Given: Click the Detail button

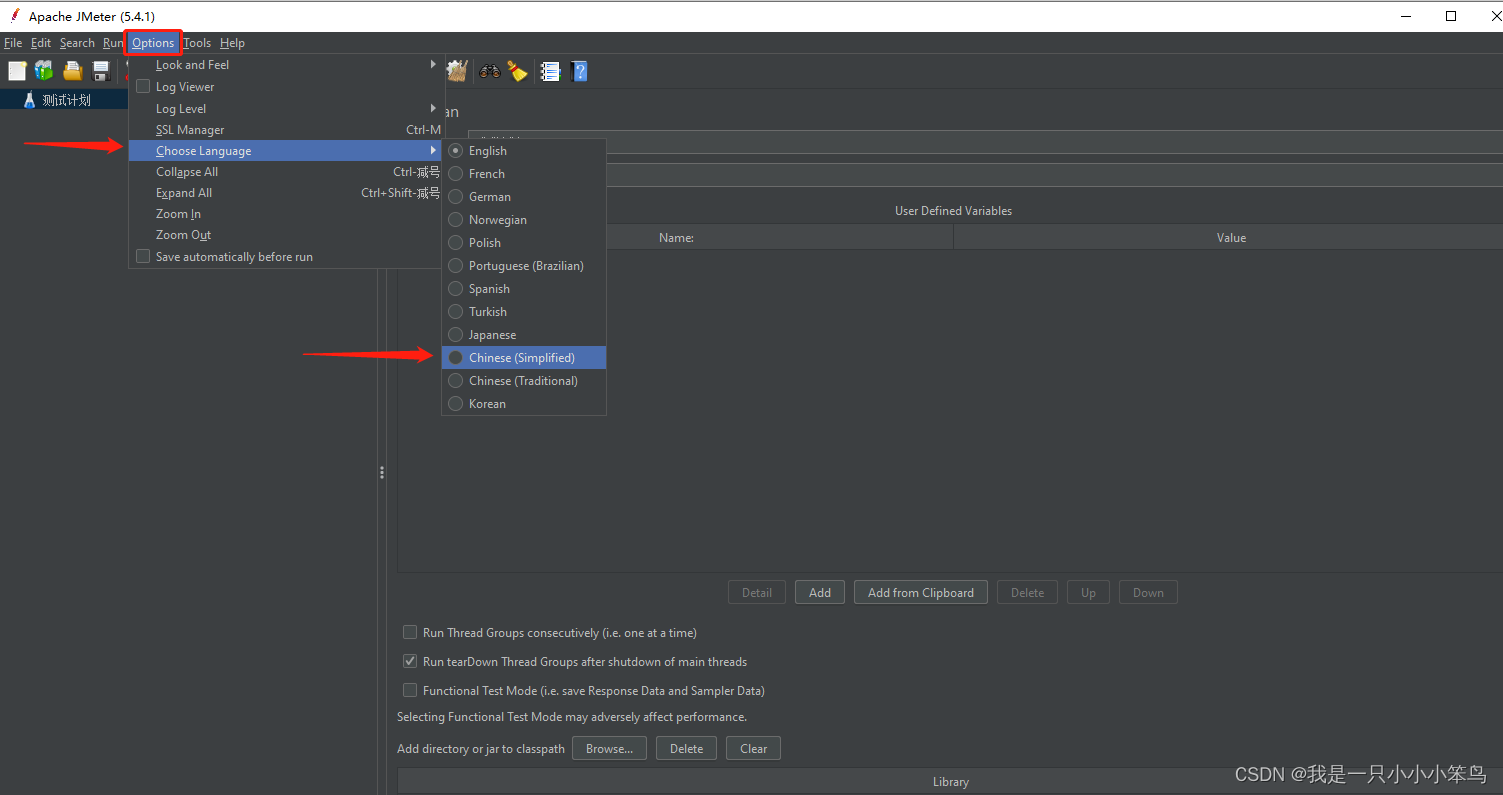Looking at the screenshot, I should click(757, 592).
